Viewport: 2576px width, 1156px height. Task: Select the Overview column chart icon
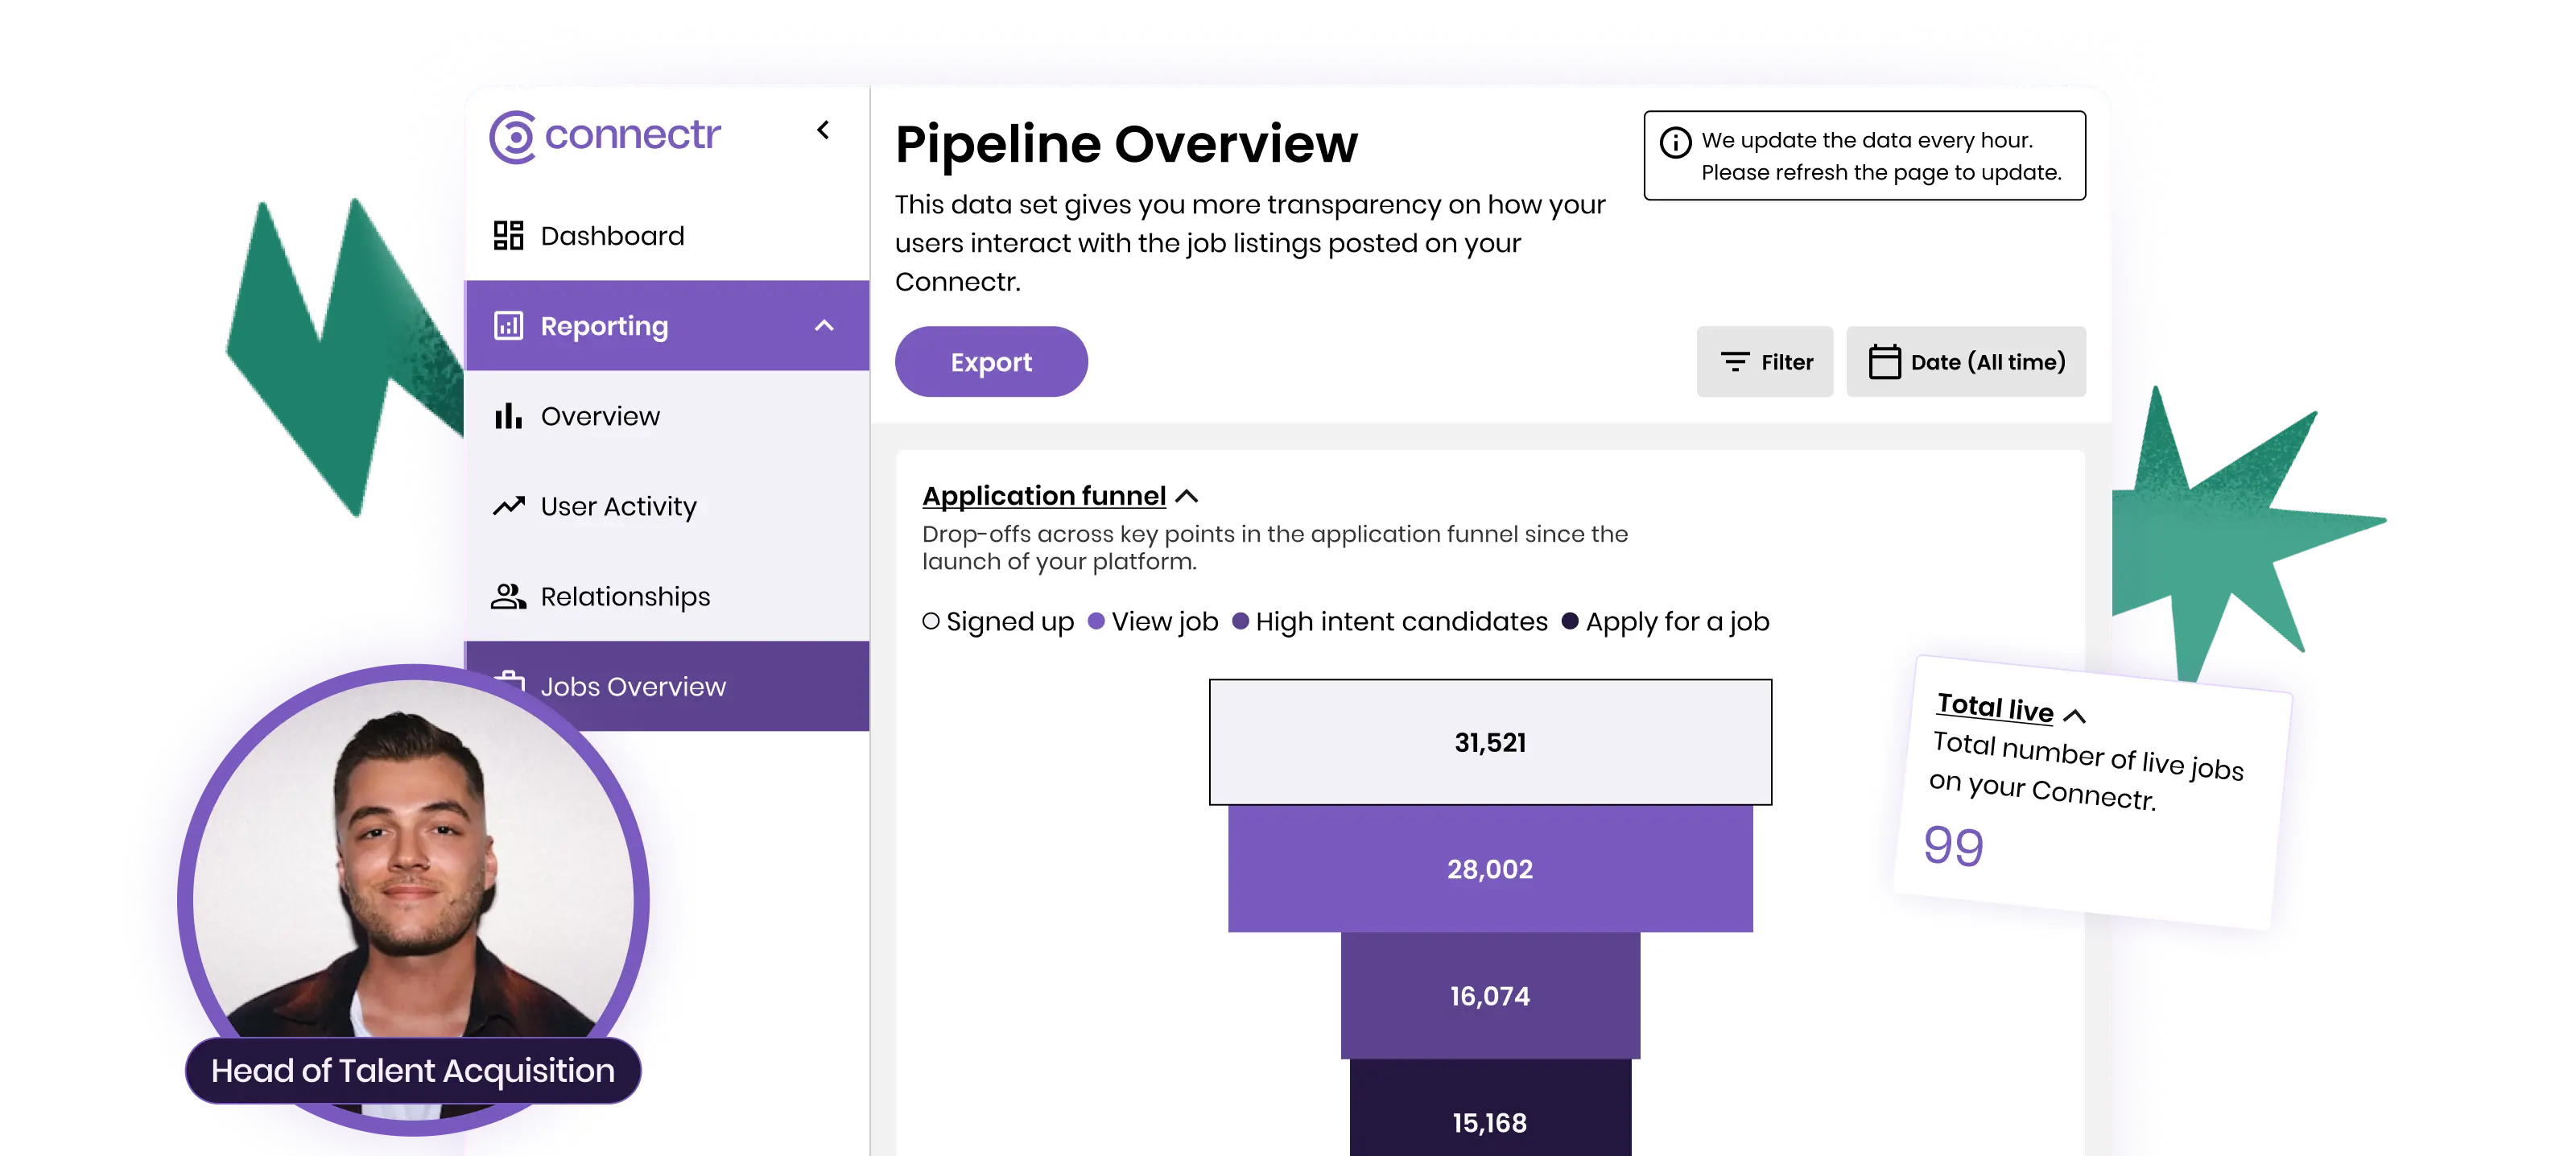click(x=508, y=416)
